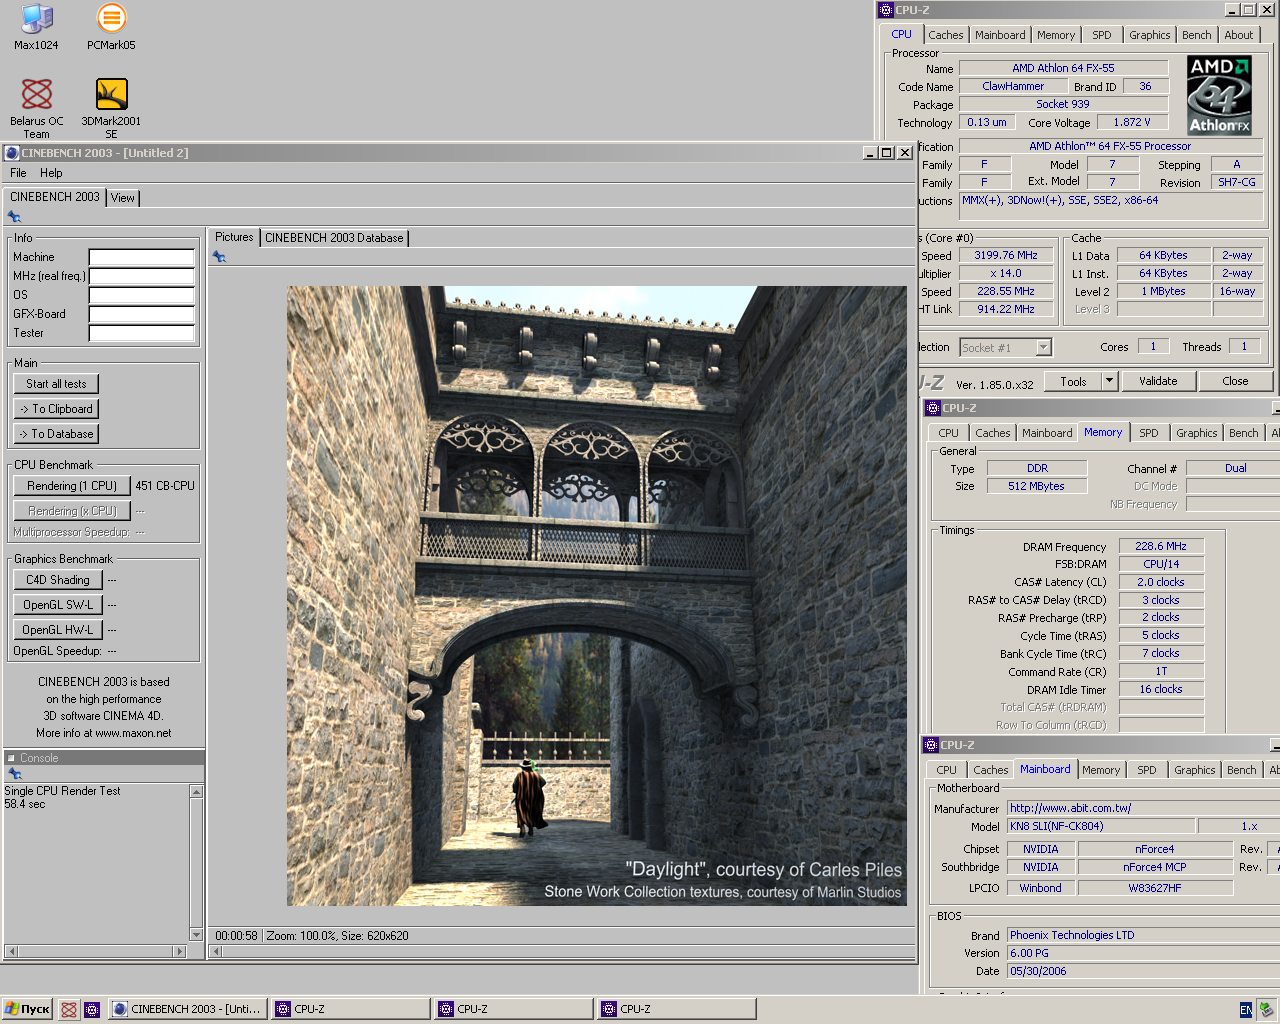Click the console horizontal scrollbar right arrow
1280x1024 pixels.
pyautogui.click(x=180, y=951)
